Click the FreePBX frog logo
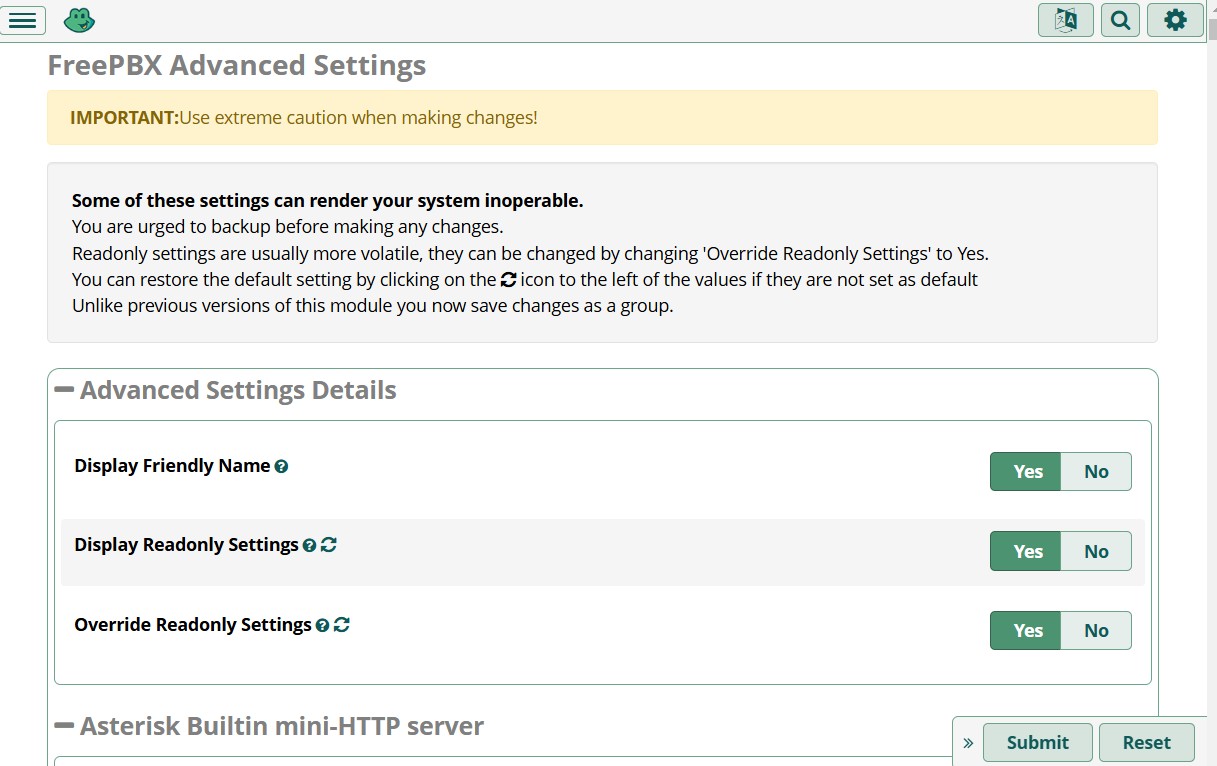The width and height of the screenshot is (1217, 766). (79, 20)
